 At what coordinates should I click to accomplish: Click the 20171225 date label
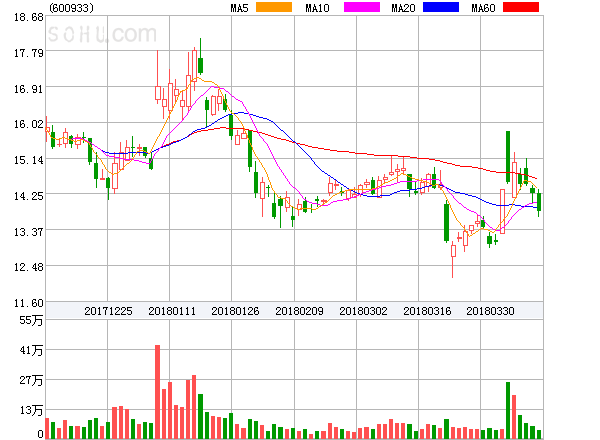tap(108, 311)
